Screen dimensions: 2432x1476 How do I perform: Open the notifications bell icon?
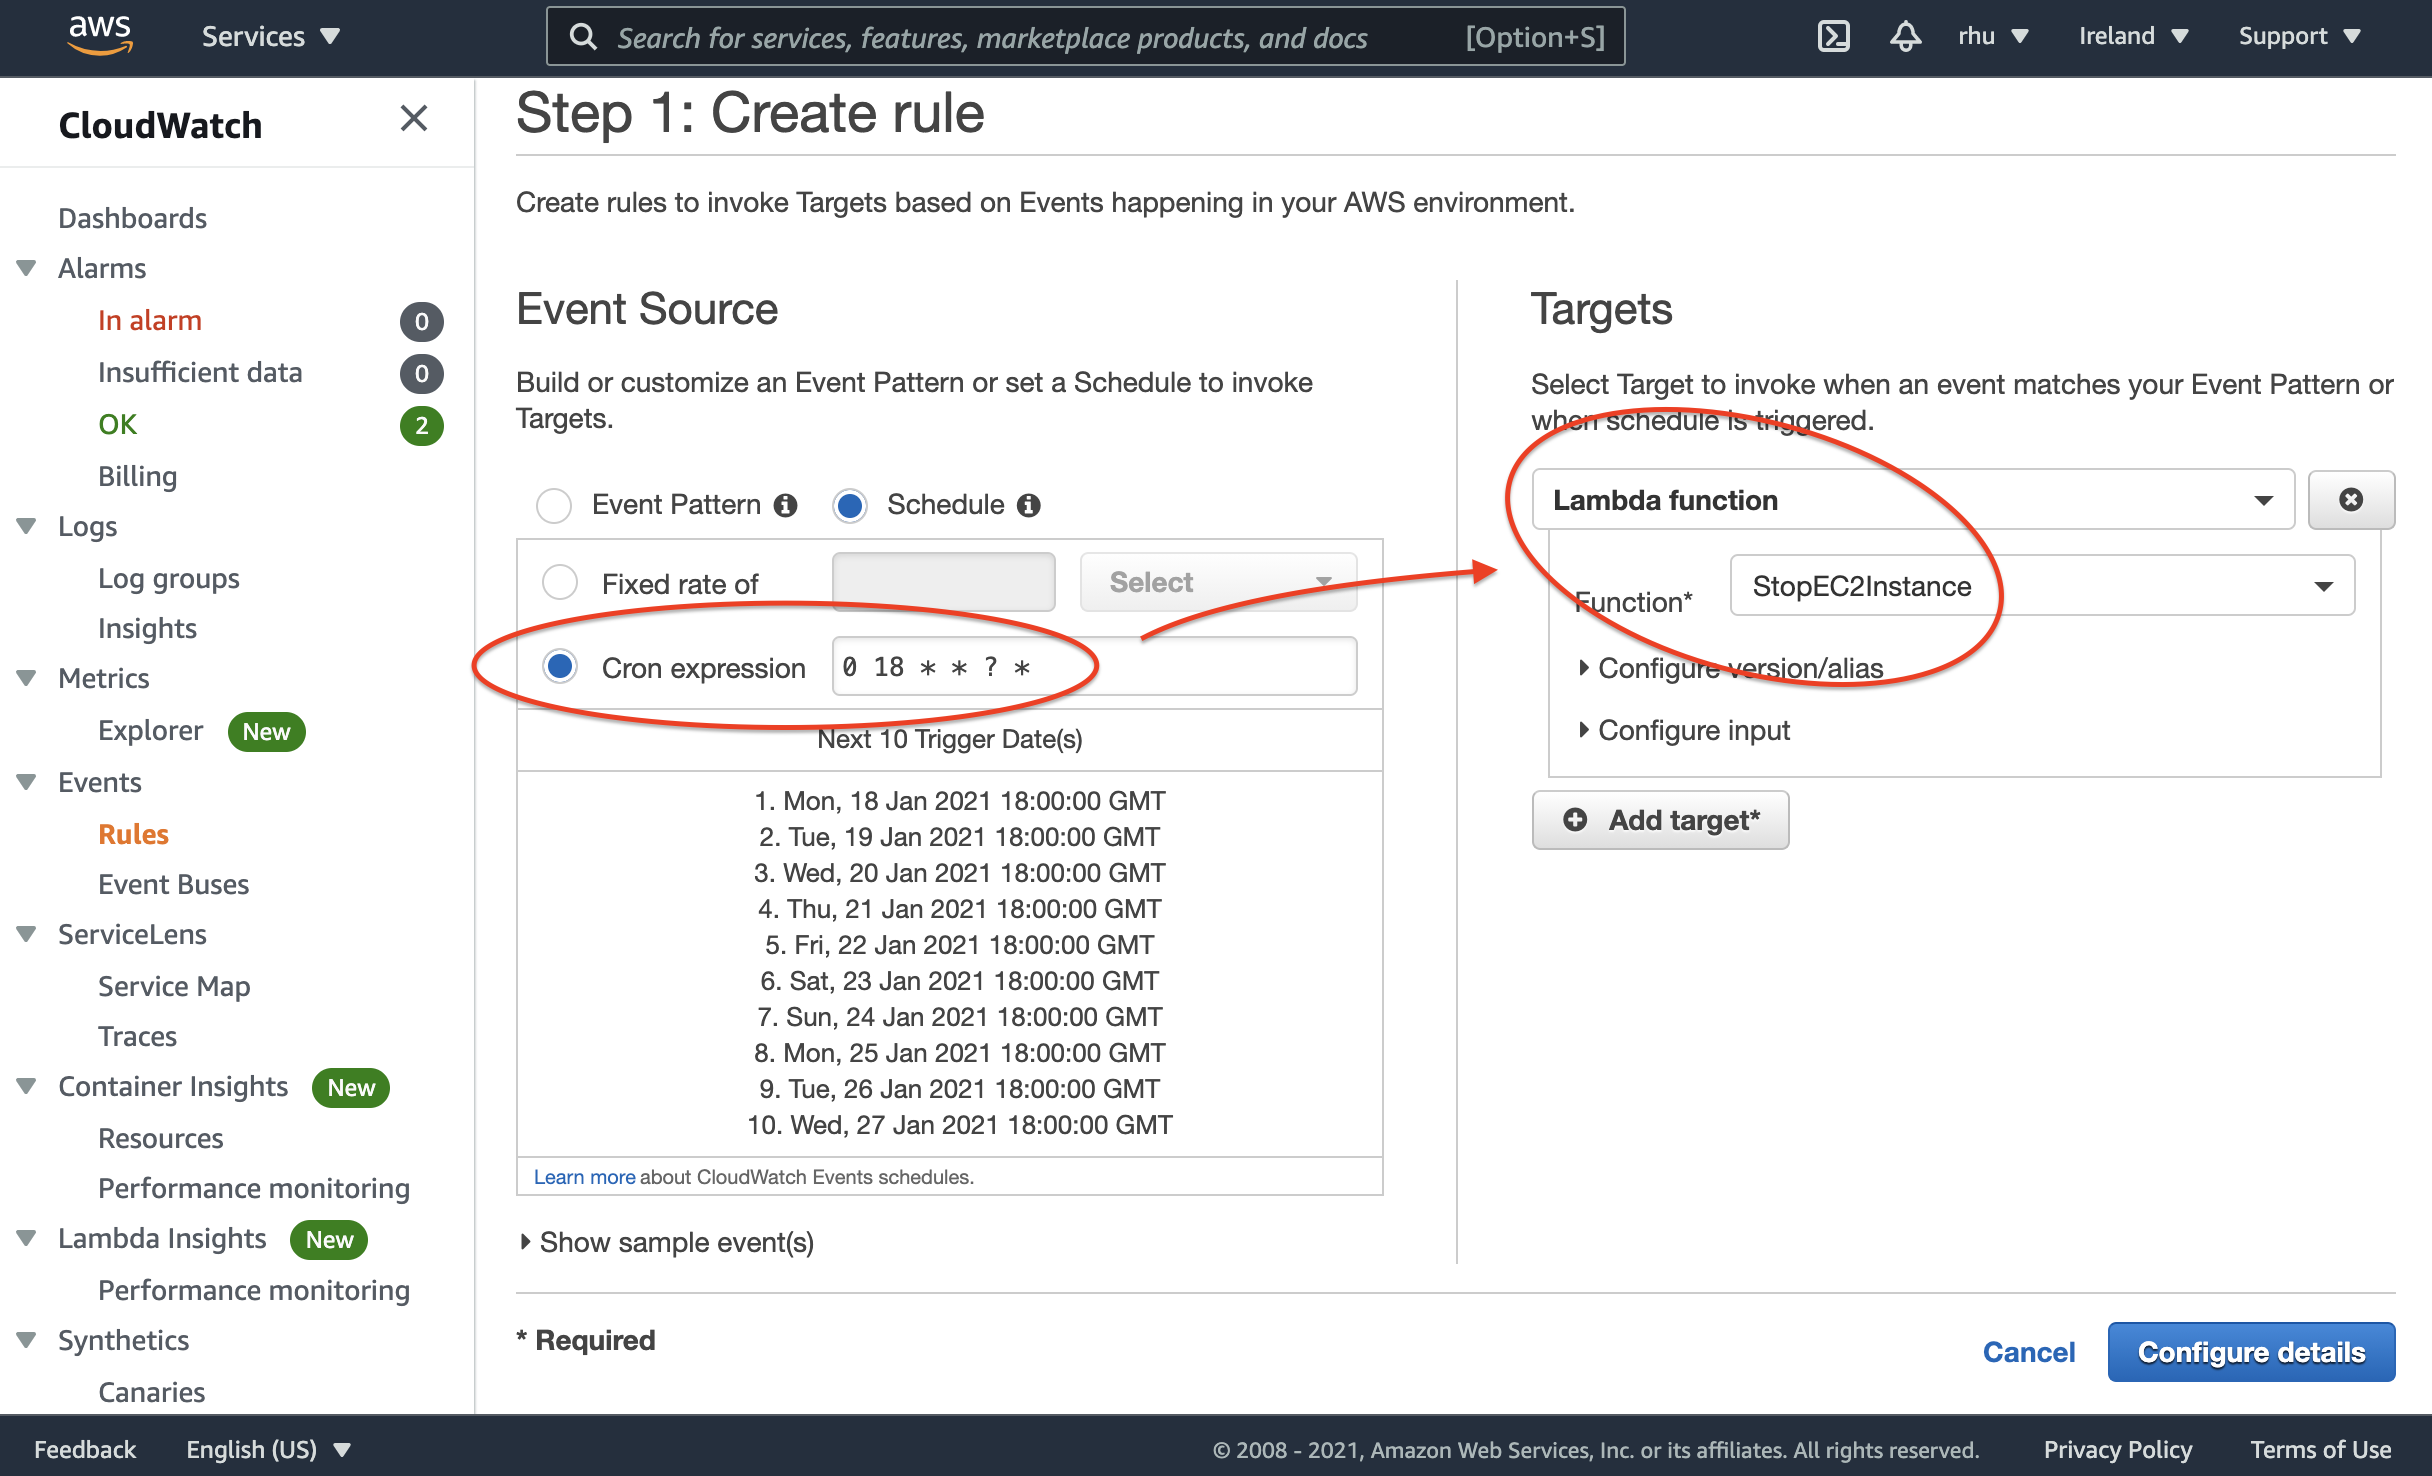coord(1905,36)
